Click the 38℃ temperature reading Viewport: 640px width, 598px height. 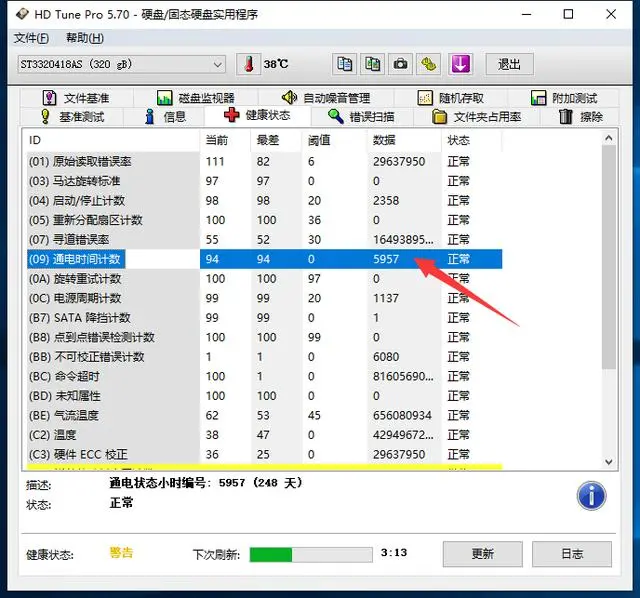coord(276,64)
